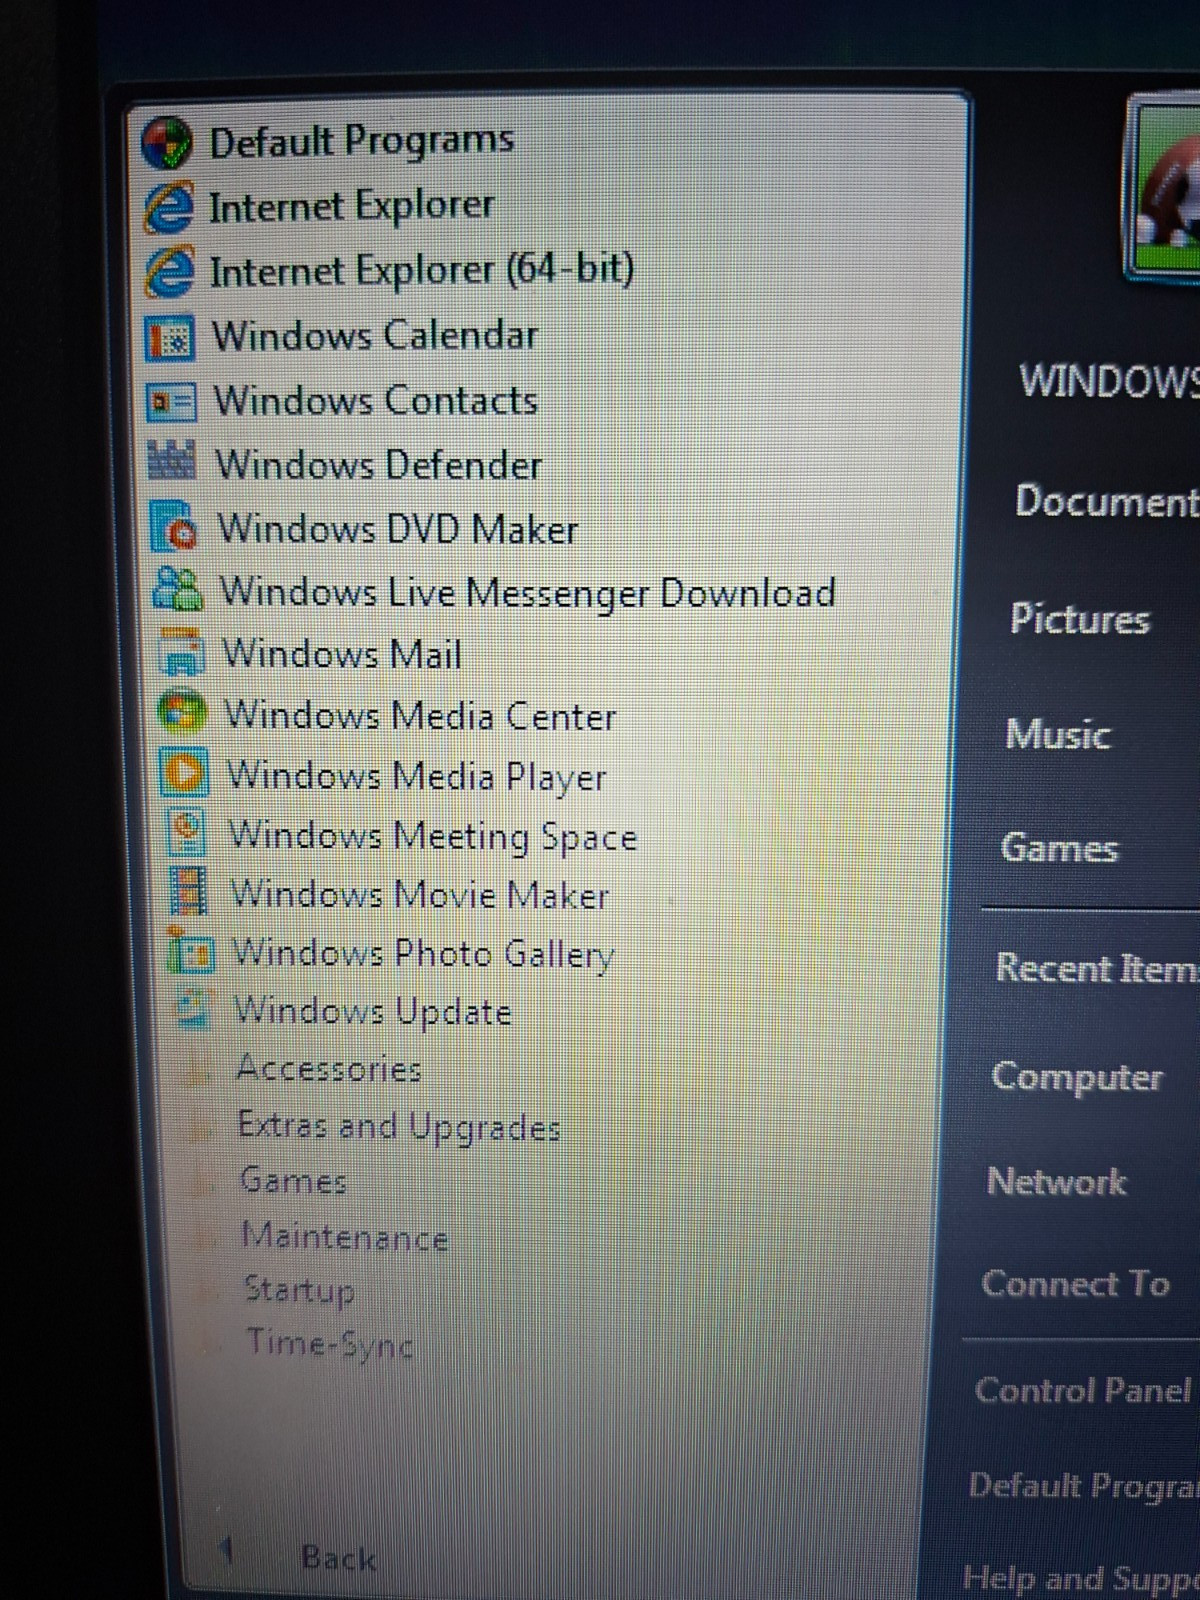Open Default Programs from the program list

coord(361,141)
